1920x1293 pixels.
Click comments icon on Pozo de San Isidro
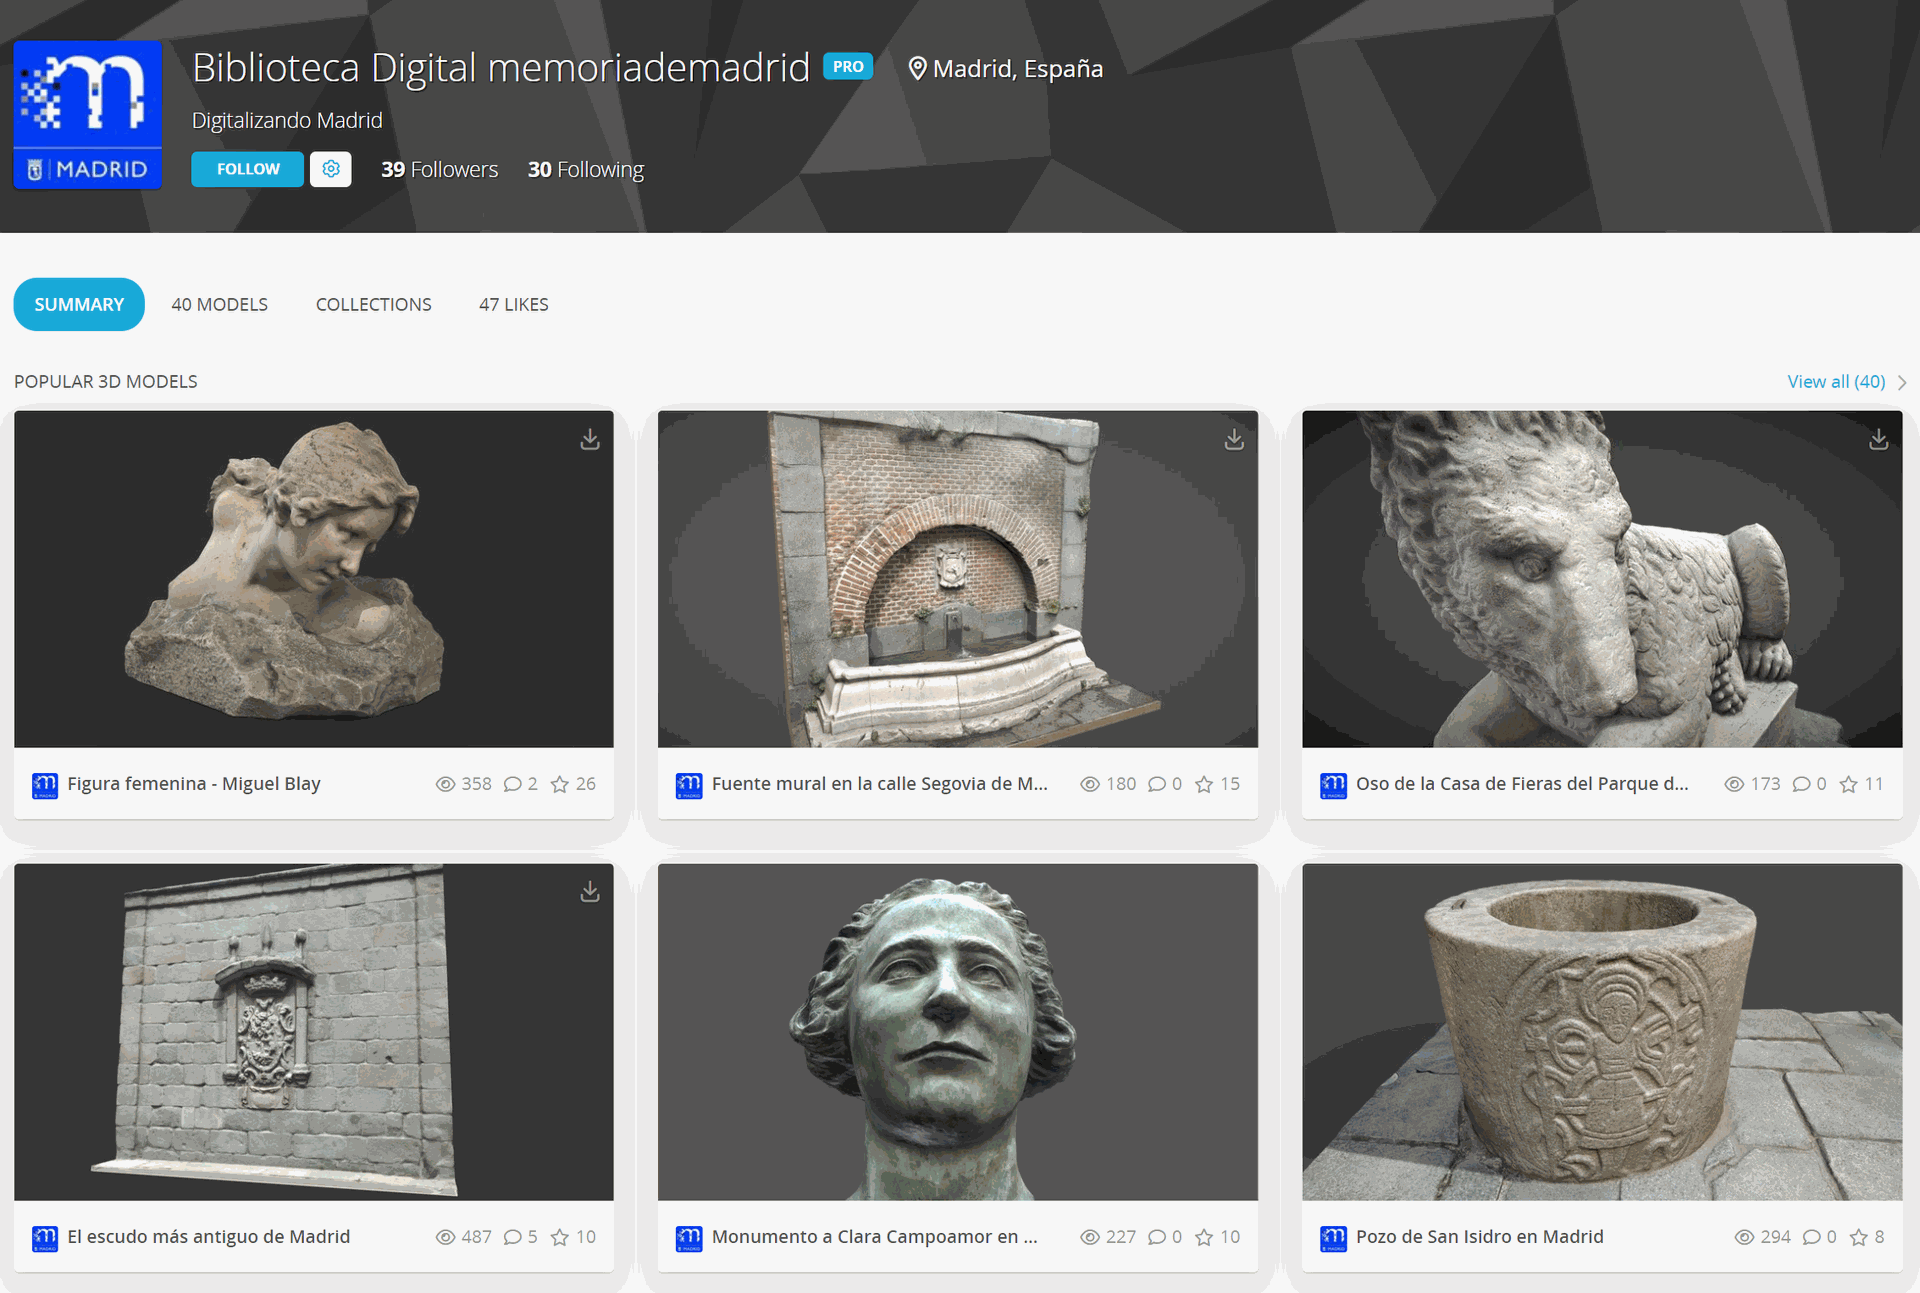tap(1811, 1237)
